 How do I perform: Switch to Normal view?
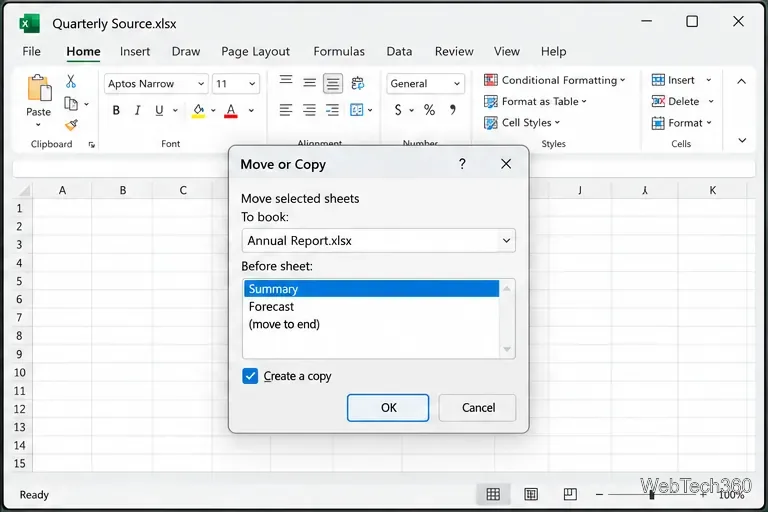click(x=493, y=494)
